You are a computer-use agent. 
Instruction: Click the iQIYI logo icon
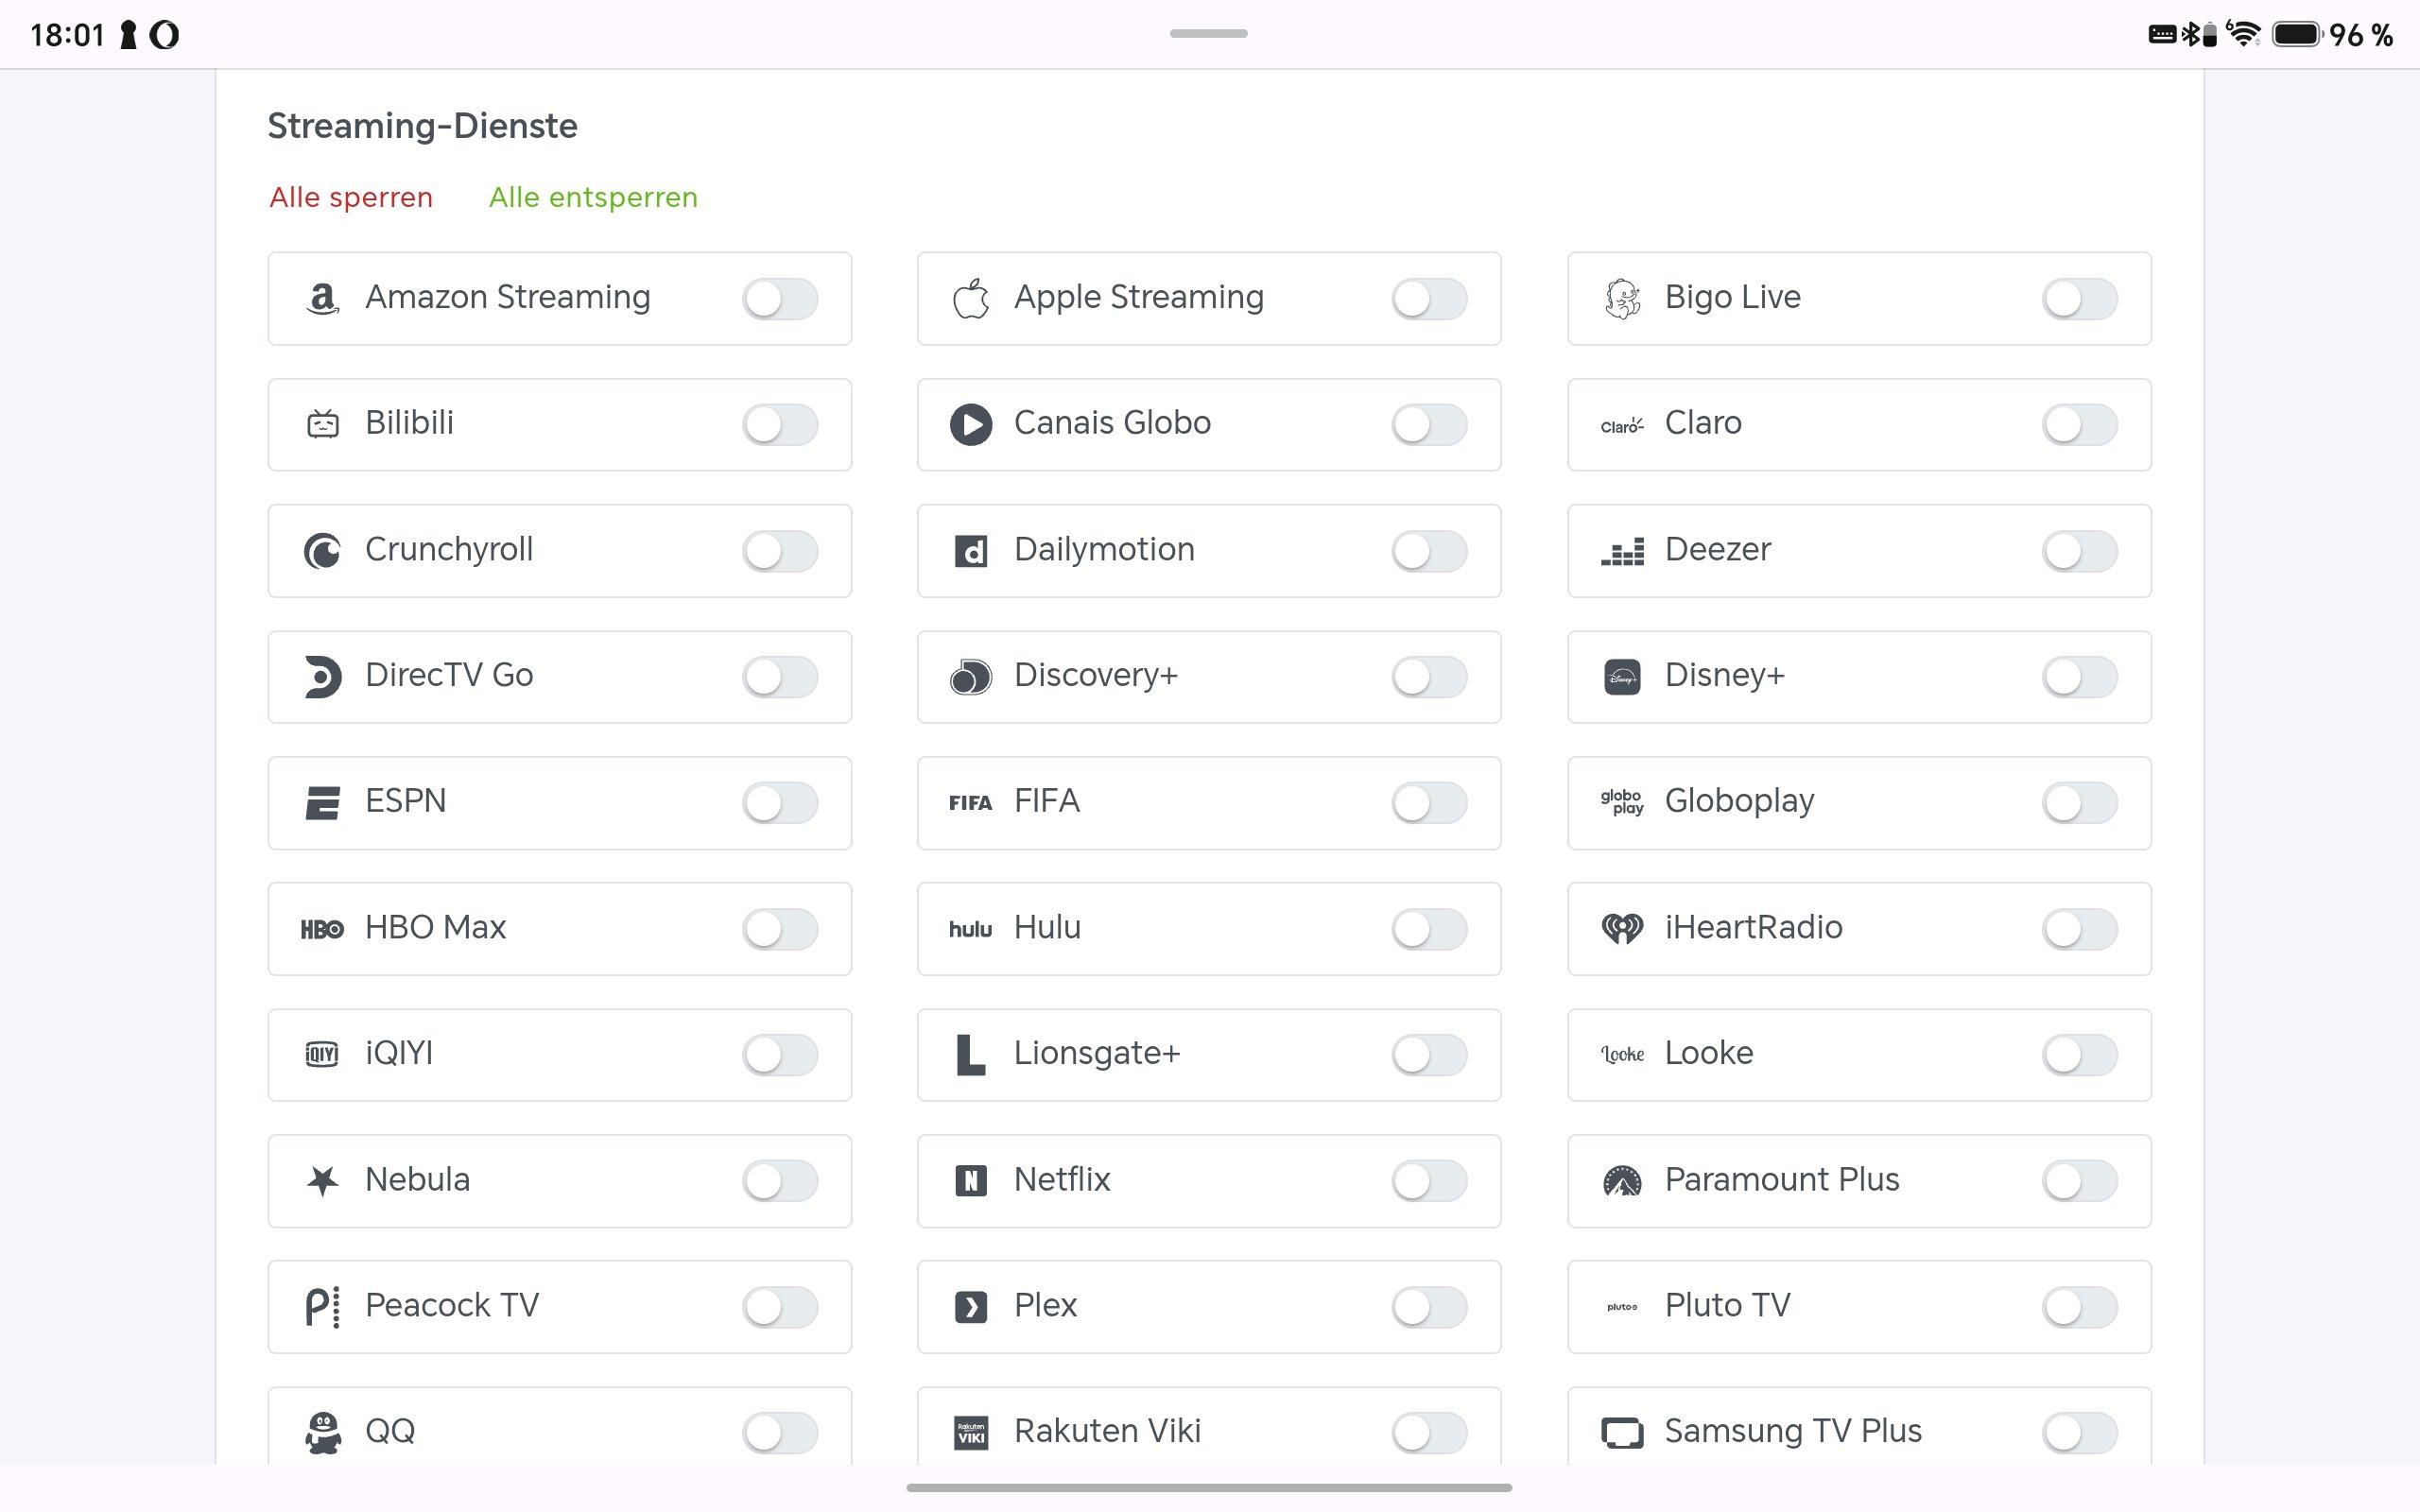point(322,1054)
